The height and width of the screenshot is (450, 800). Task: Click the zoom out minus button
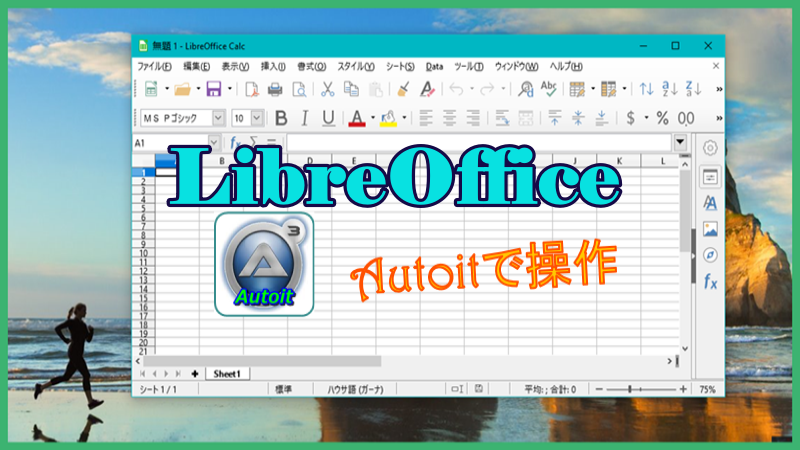599,389
